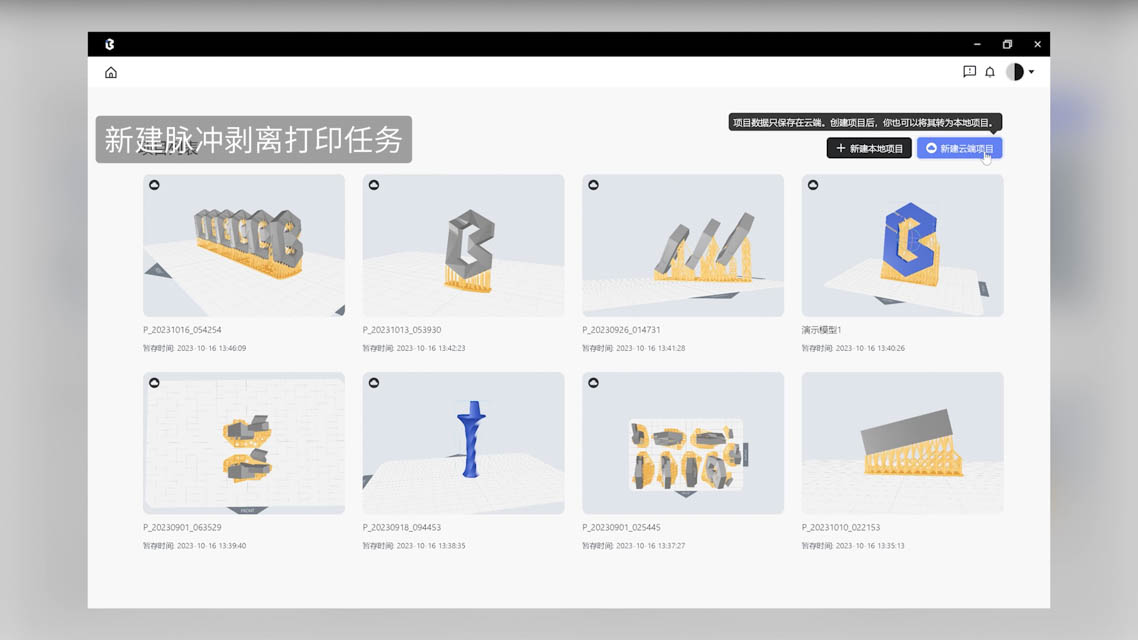Click 新建云端项目 button
Viewport: 1138px width, 640px height.
pos(959,148)
